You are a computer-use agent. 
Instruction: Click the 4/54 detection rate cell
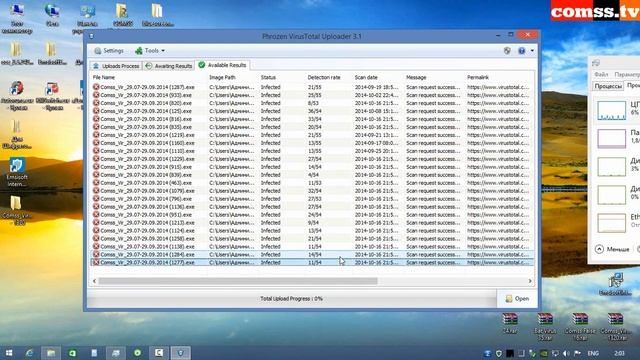click(313, 175)
